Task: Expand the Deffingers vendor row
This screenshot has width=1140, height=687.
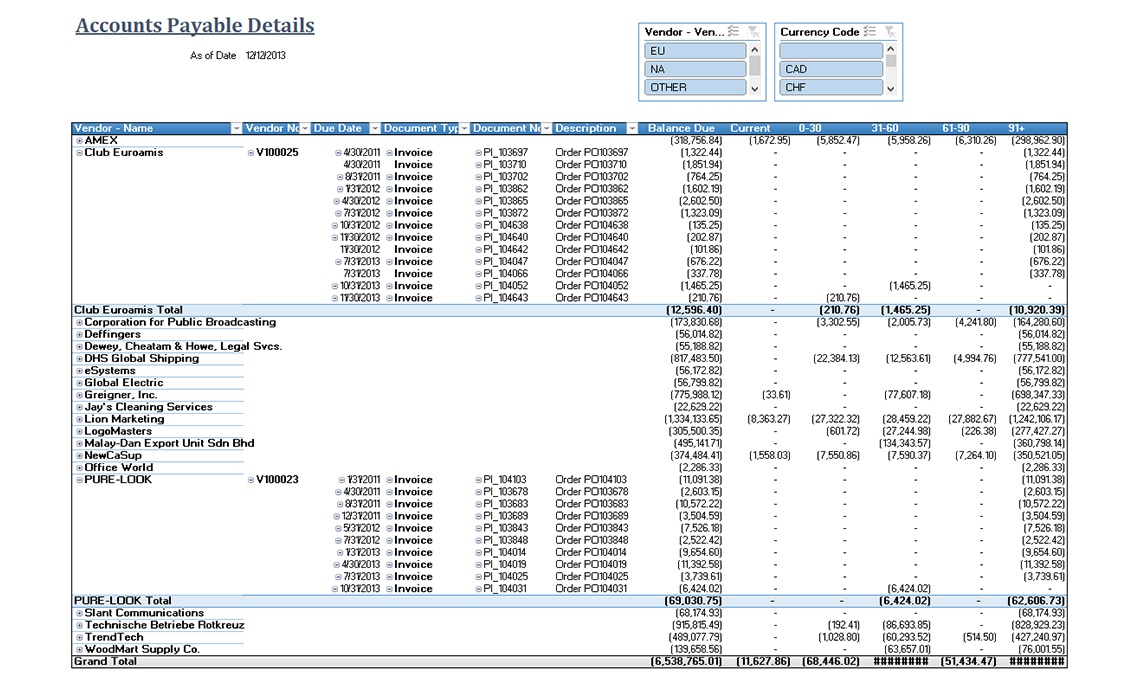Action: click(79, 334)
